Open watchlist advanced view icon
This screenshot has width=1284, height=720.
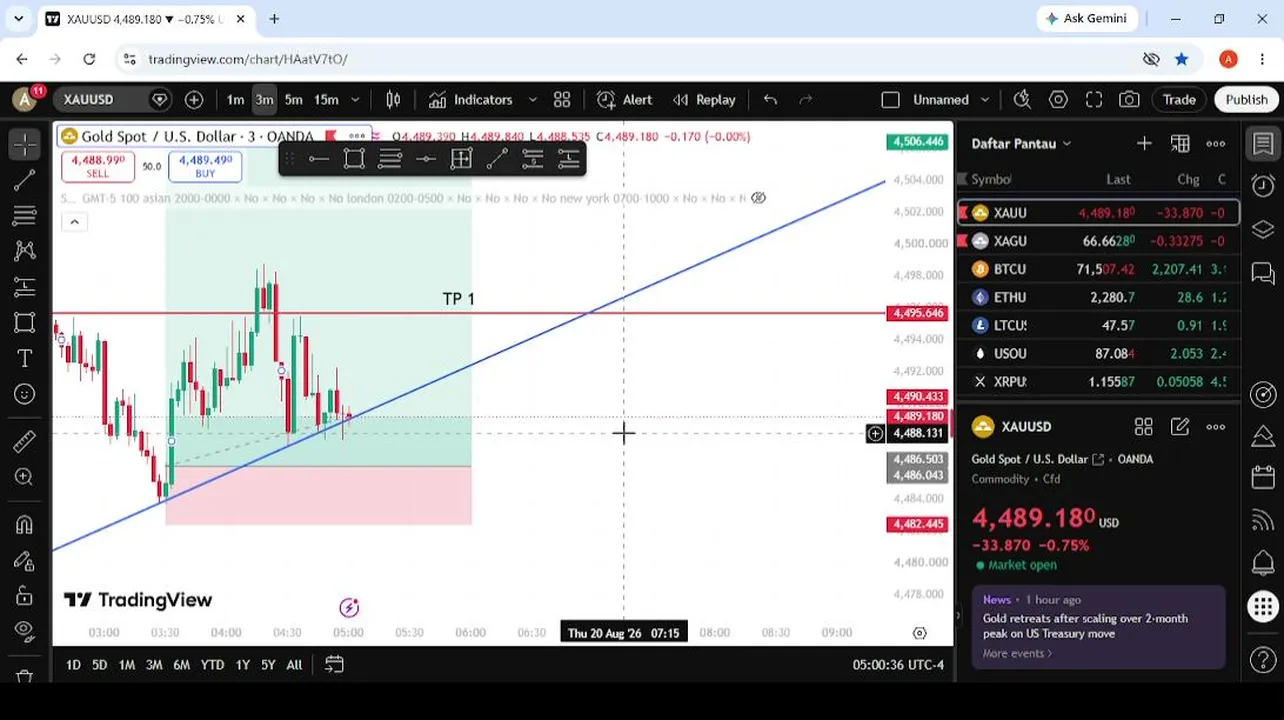(1180, 143)
